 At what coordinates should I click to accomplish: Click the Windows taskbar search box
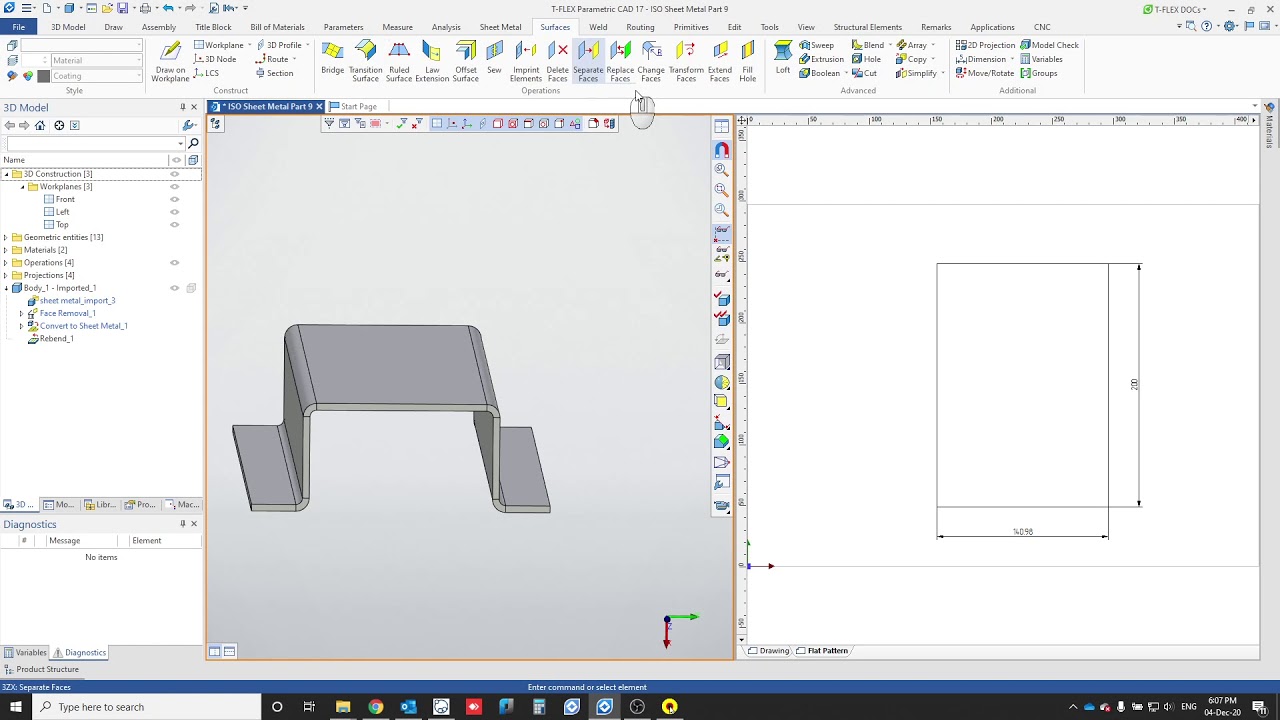[146, 707]
